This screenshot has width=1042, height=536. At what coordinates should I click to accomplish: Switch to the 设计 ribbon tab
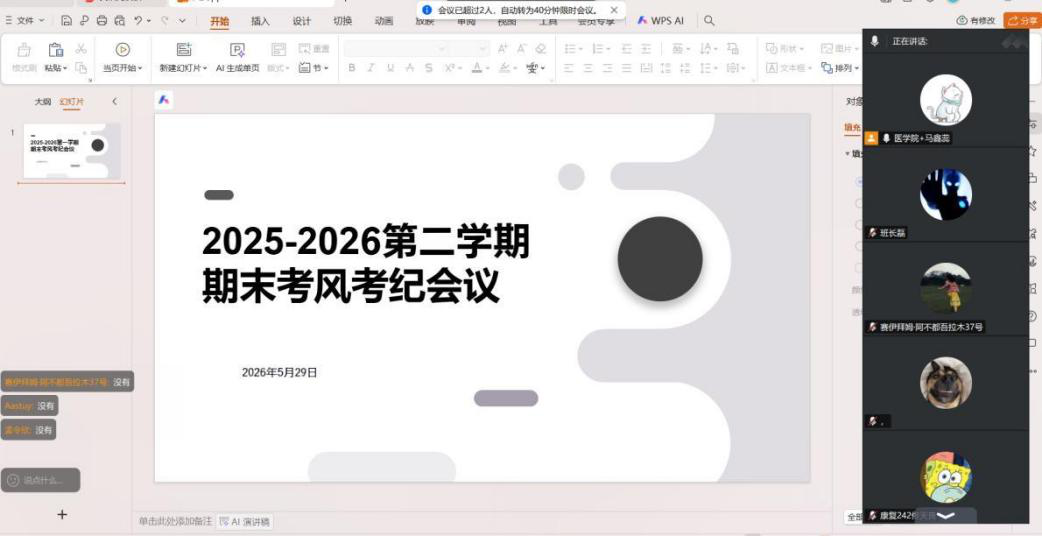click(302, 21)
